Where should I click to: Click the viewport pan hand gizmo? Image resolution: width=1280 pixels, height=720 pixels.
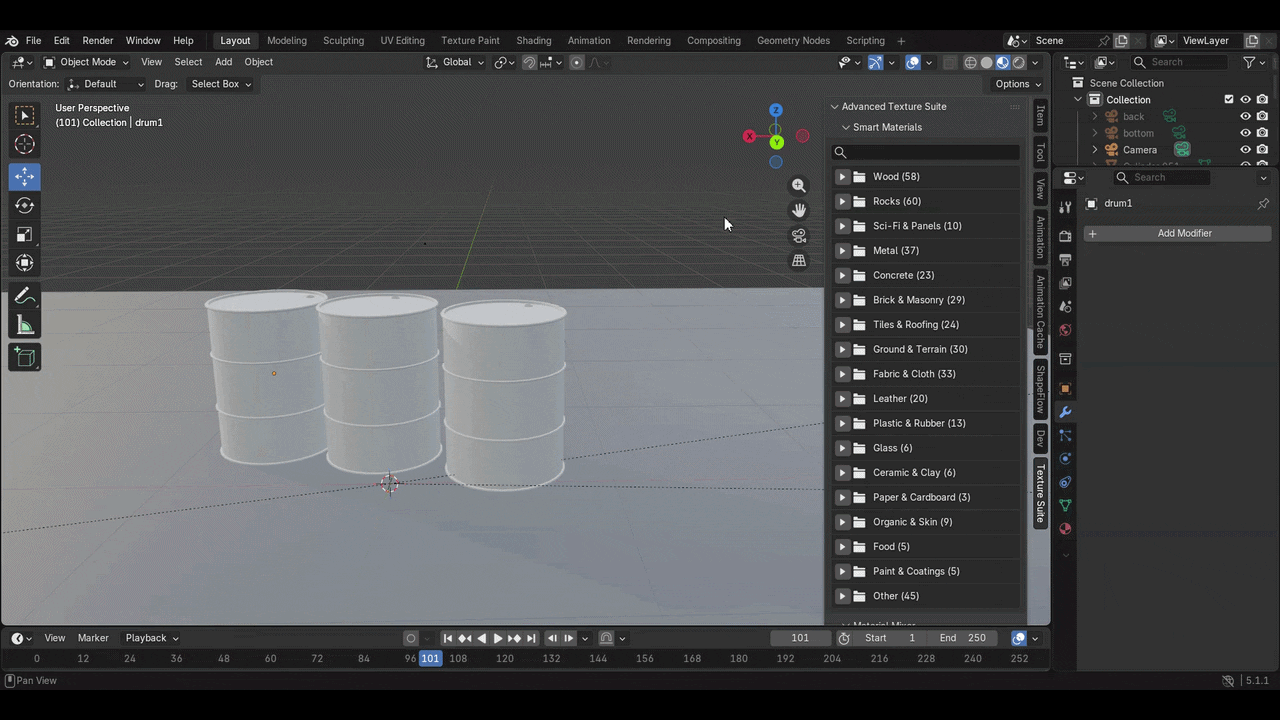click(x=799, y=211)
